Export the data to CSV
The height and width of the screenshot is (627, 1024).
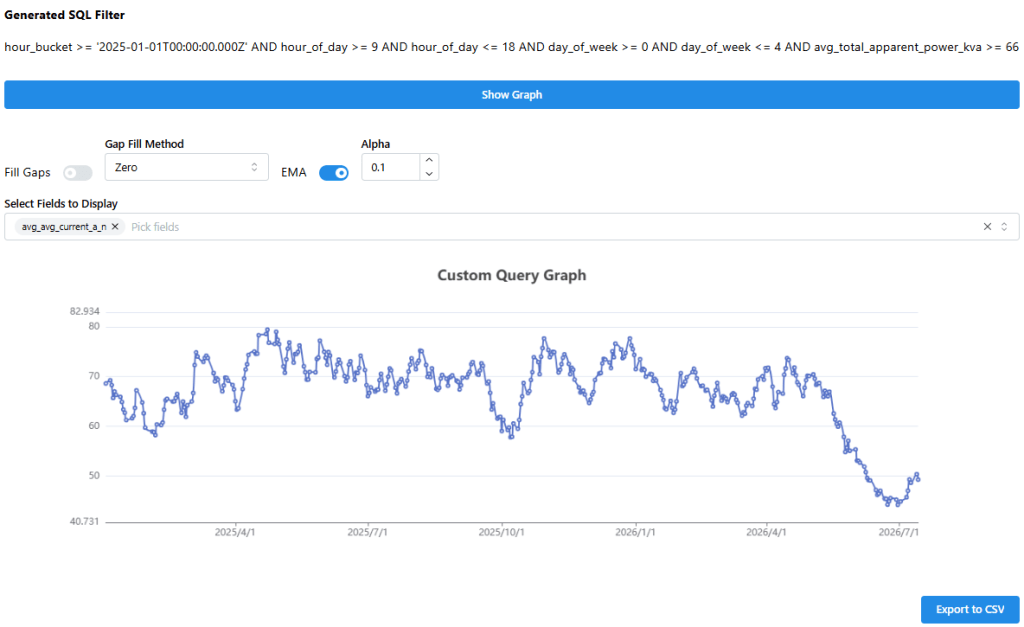[970, 609]
